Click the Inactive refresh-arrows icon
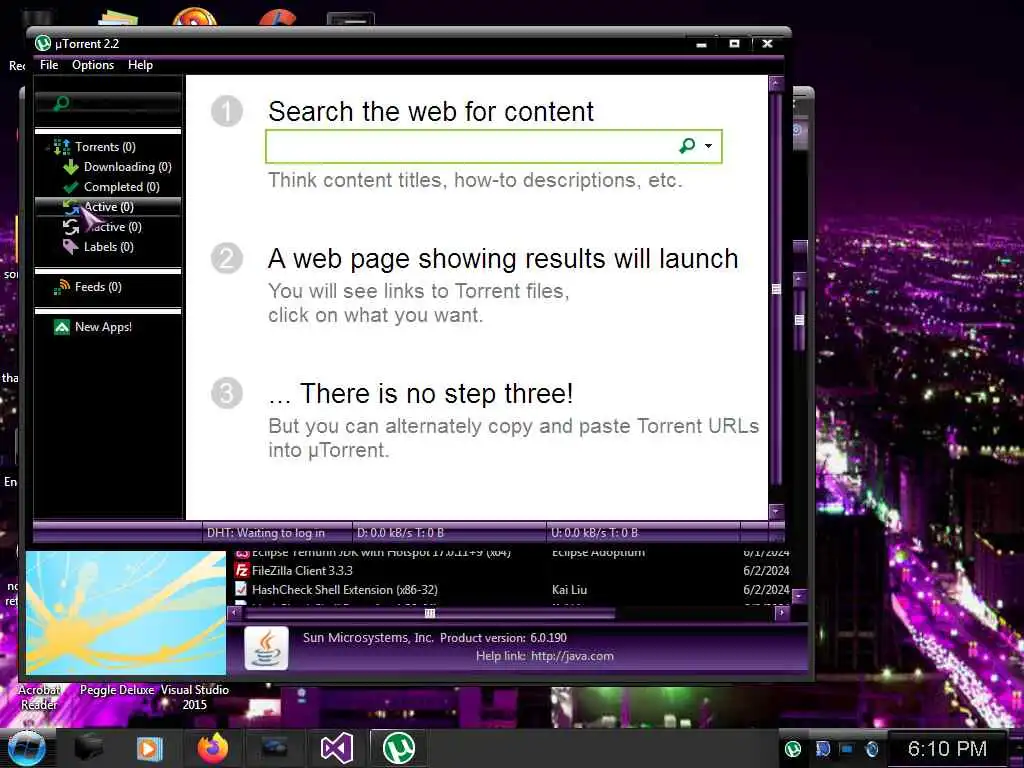Screen dimensions: 1024x768 pyautogui.click(x=71, y=227)
